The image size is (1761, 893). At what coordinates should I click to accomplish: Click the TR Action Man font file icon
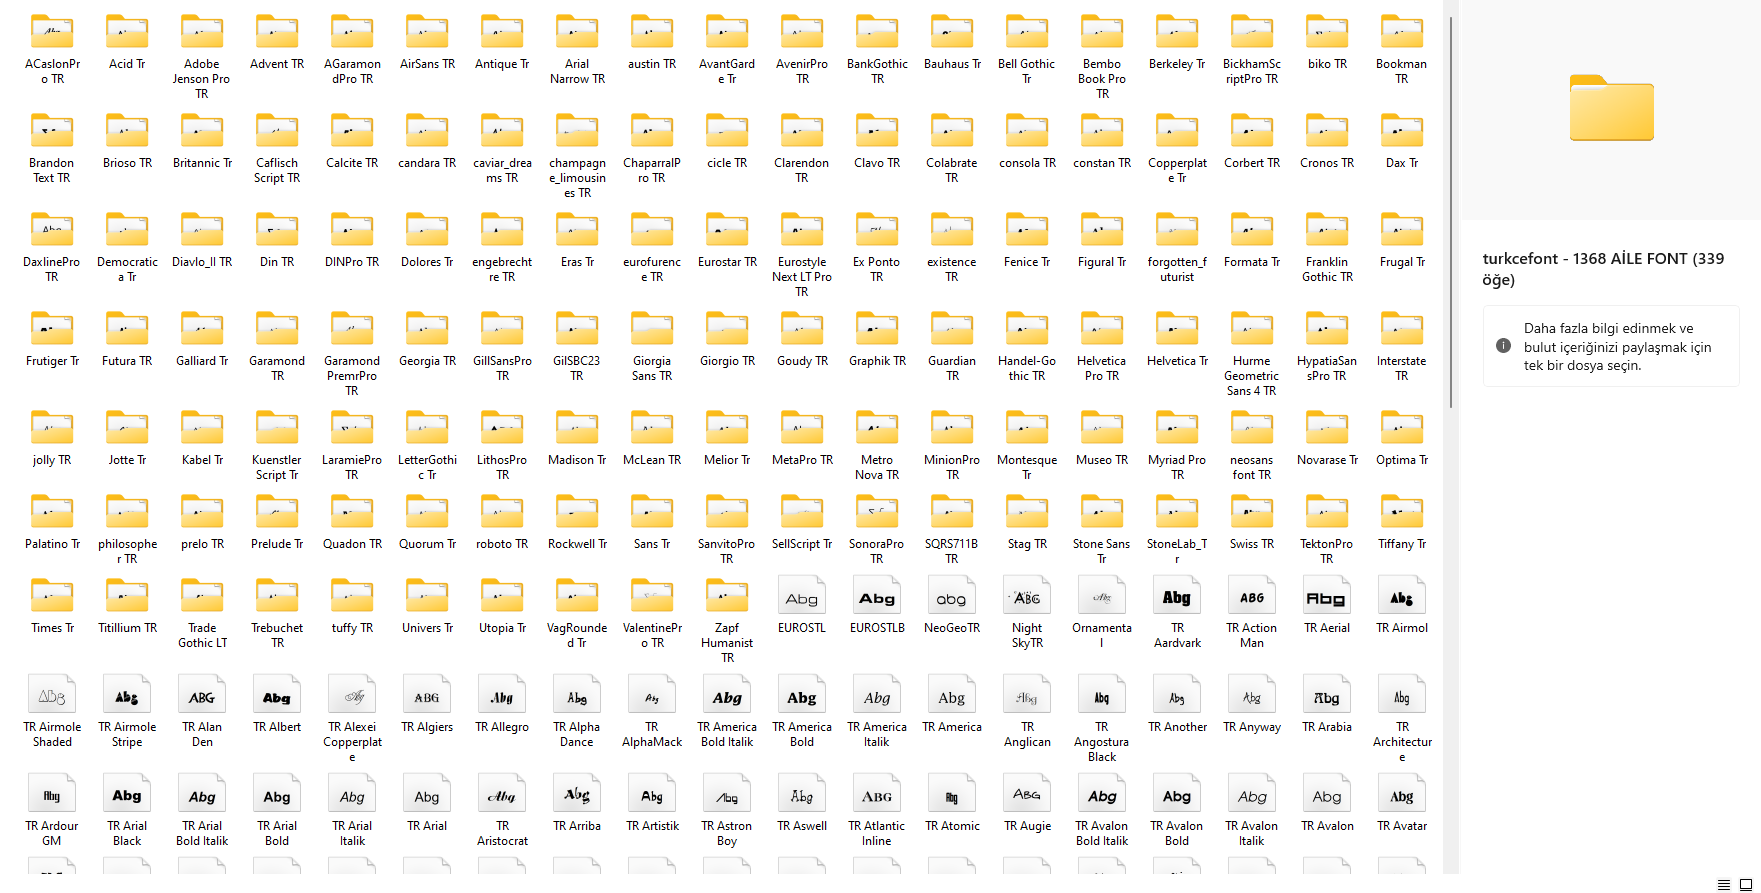[1252, 596]
